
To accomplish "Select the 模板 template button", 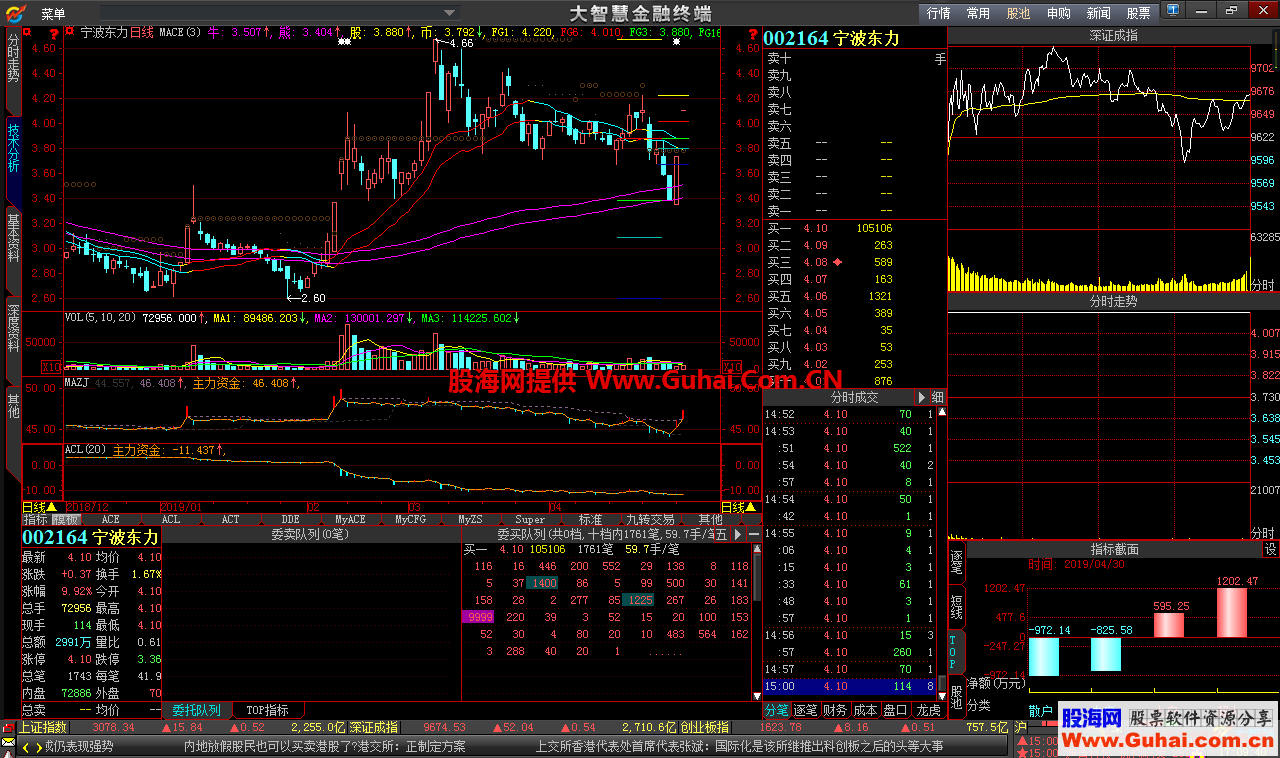I will [x=65, y=520].
